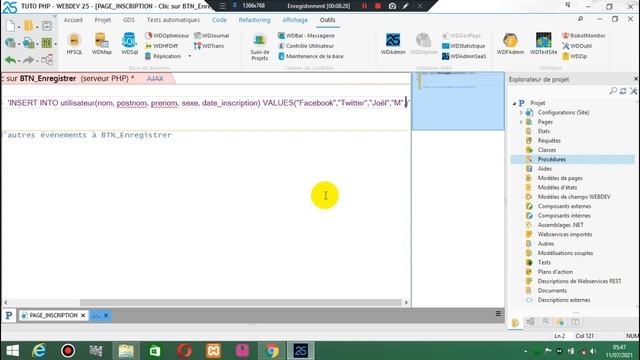The width and height of the screenshot is (640, 360).
Task: Open Chrome from the taskbar
Action: 271,351
